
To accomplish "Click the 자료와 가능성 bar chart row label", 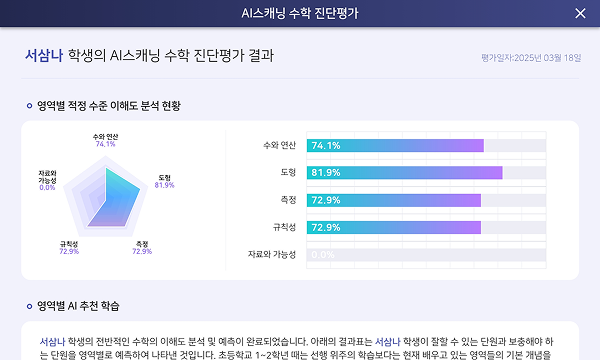I will [x=272, y=254].
